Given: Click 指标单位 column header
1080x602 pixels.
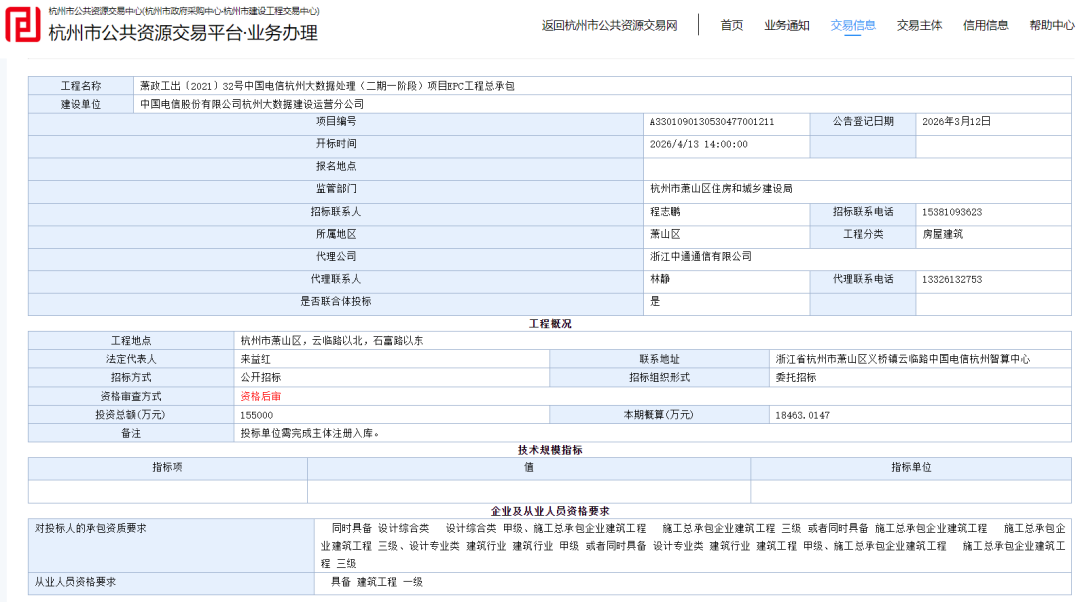Looking at the screenshot, I should pyautogui.click(x=911, y=468).
